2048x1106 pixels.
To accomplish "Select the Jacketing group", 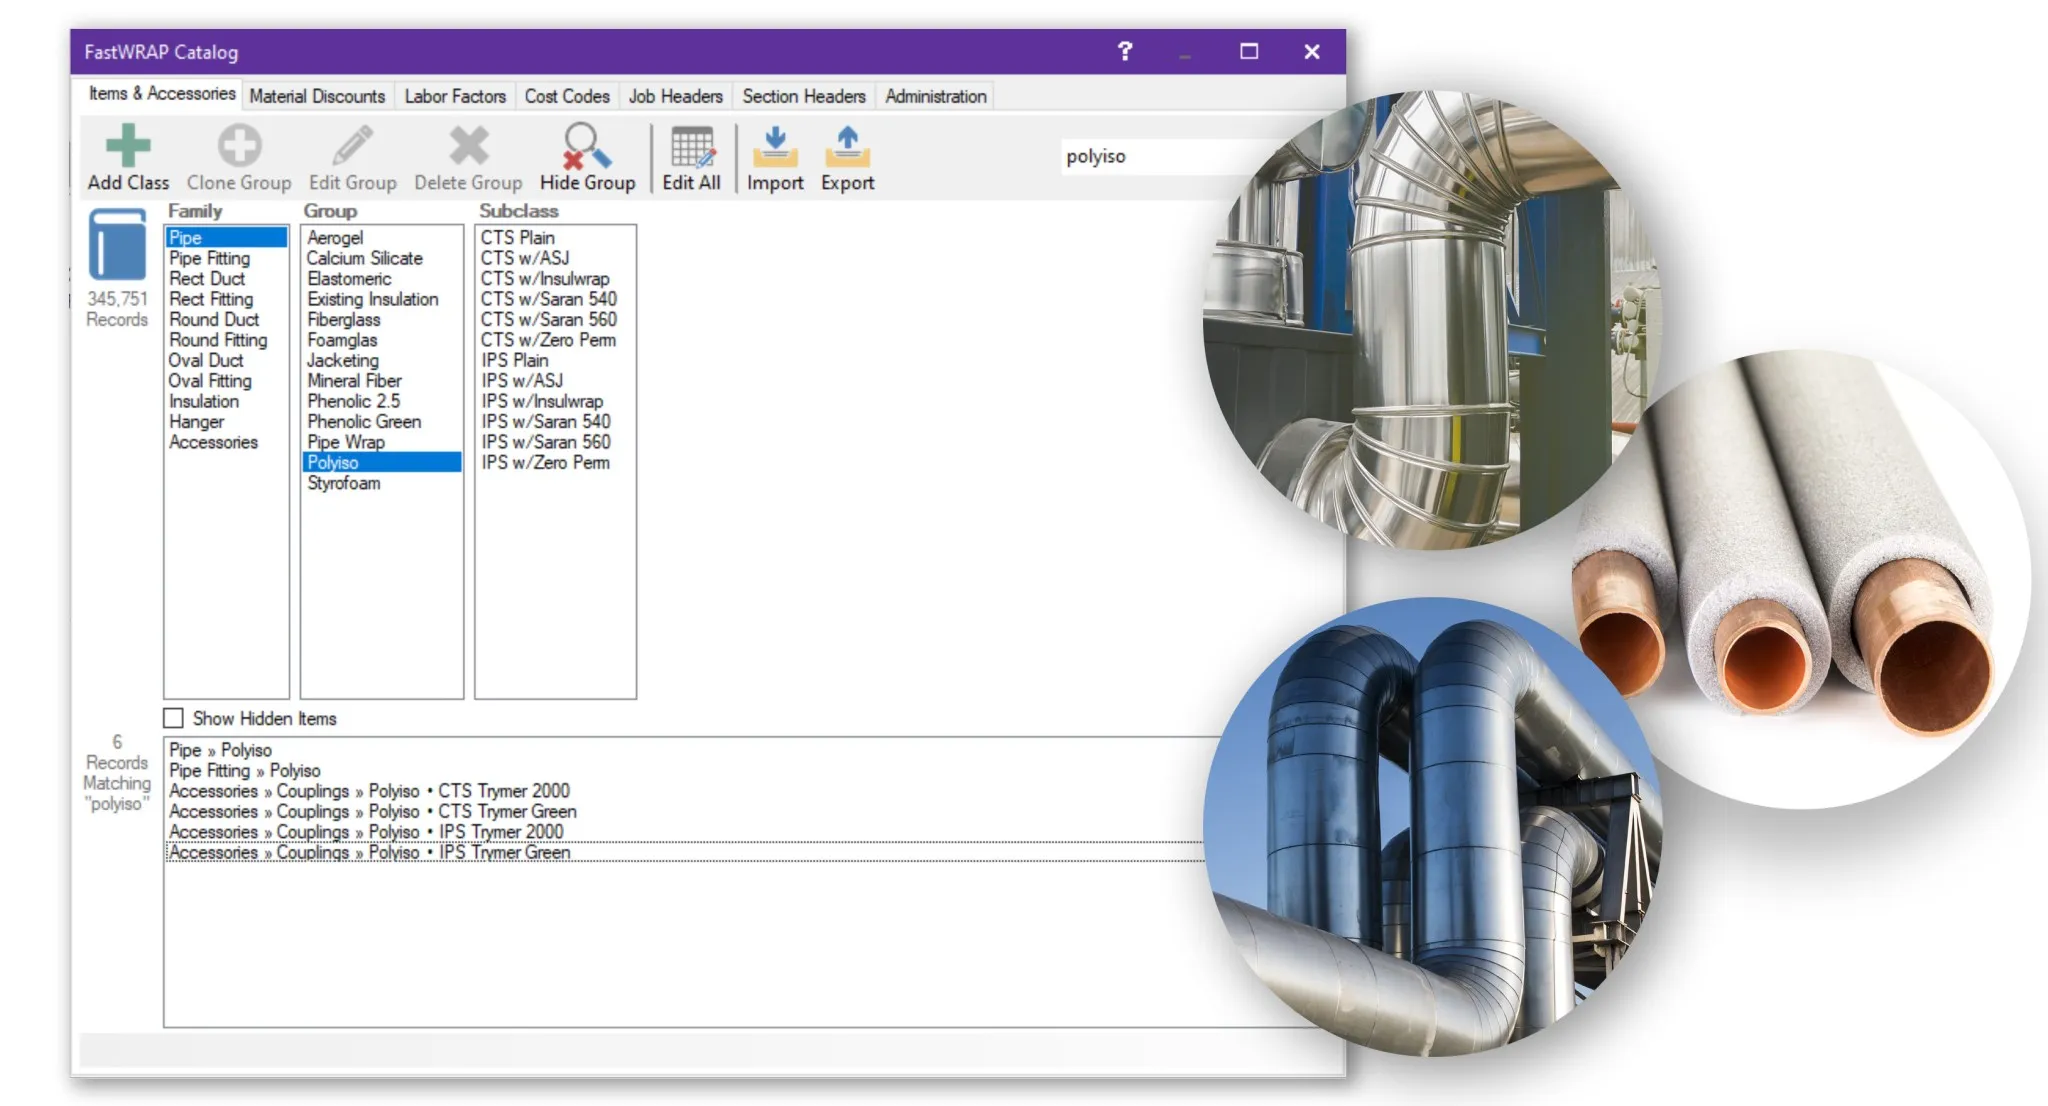I will coord(382,360).
